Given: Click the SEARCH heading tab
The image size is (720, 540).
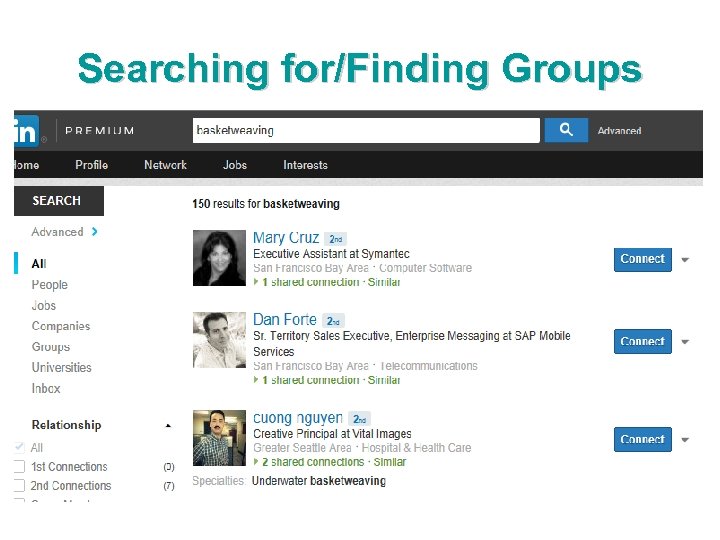Looking at the screenshot, I should point(59,201).
